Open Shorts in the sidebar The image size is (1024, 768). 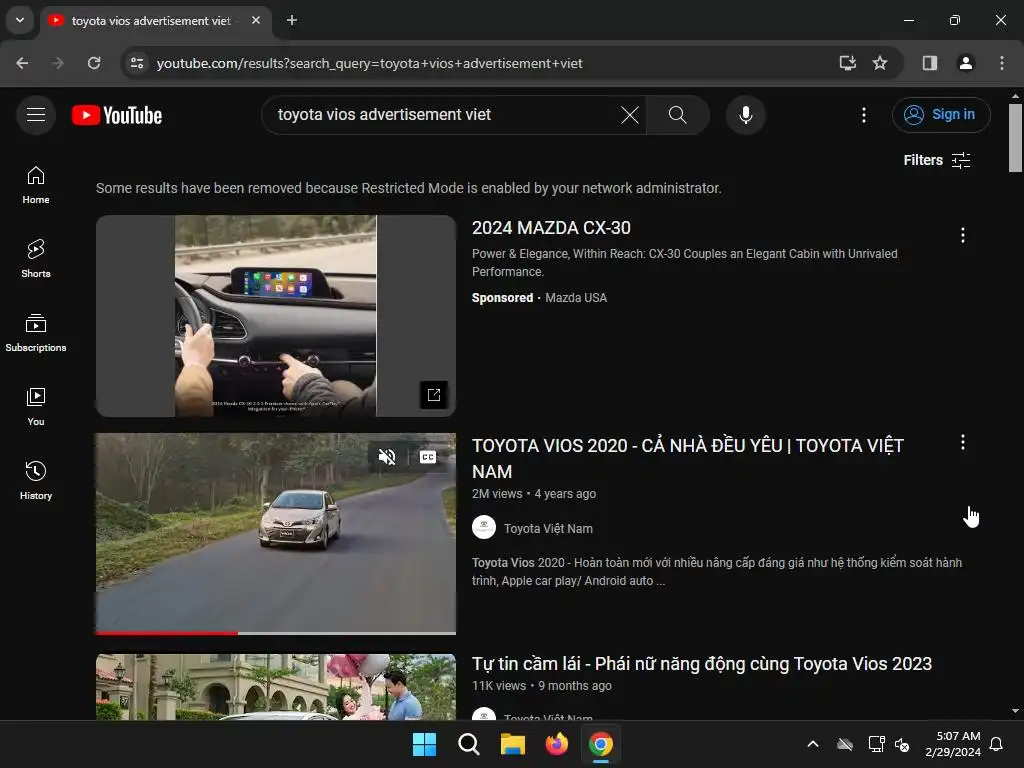point(36,259)
